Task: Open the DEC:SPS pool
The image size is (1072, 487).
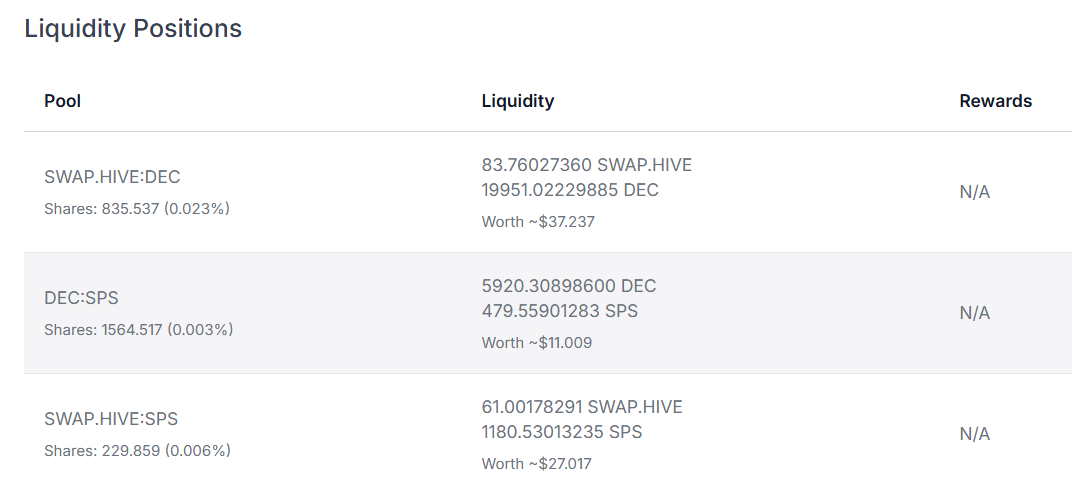Action: 81,298
